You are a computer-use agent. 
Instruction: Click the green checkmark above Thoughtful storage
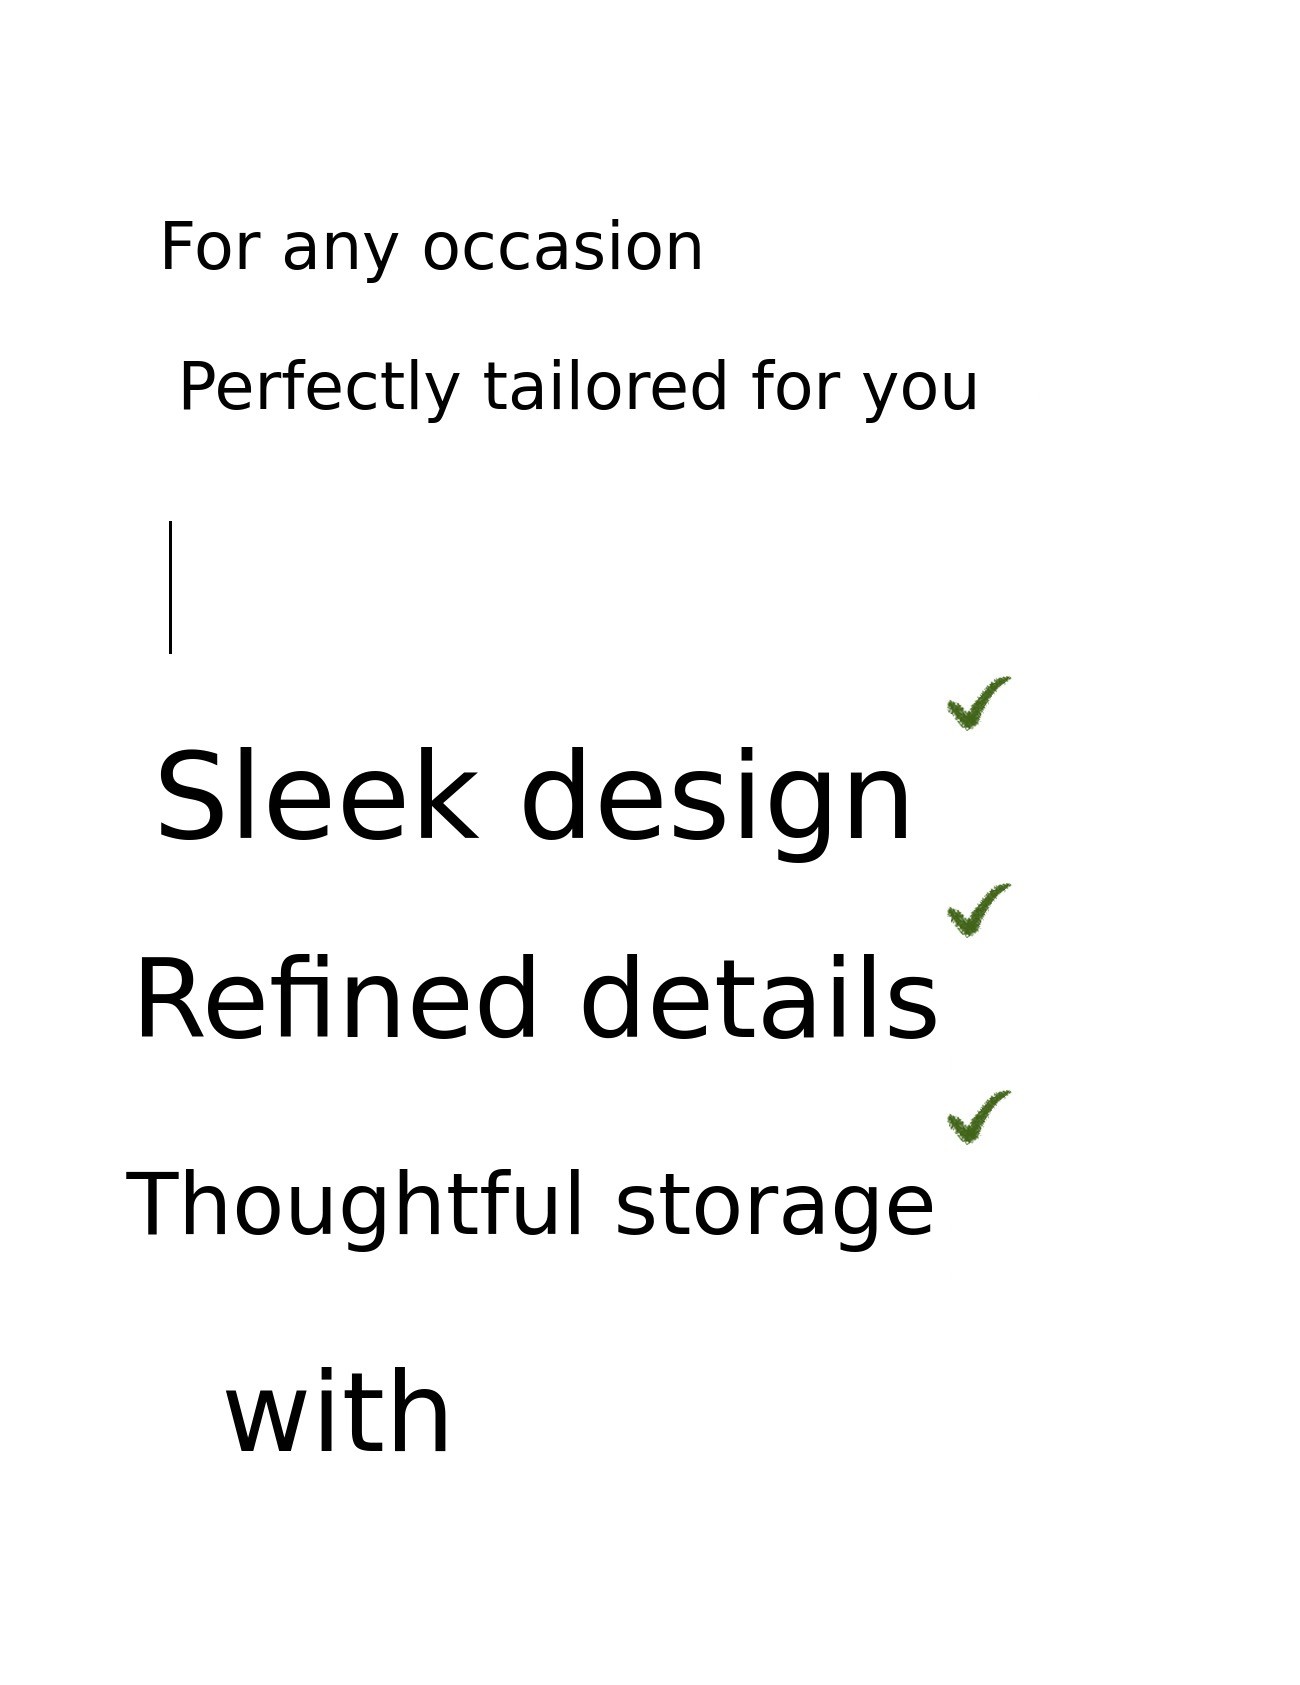[x=977, y=1117]
